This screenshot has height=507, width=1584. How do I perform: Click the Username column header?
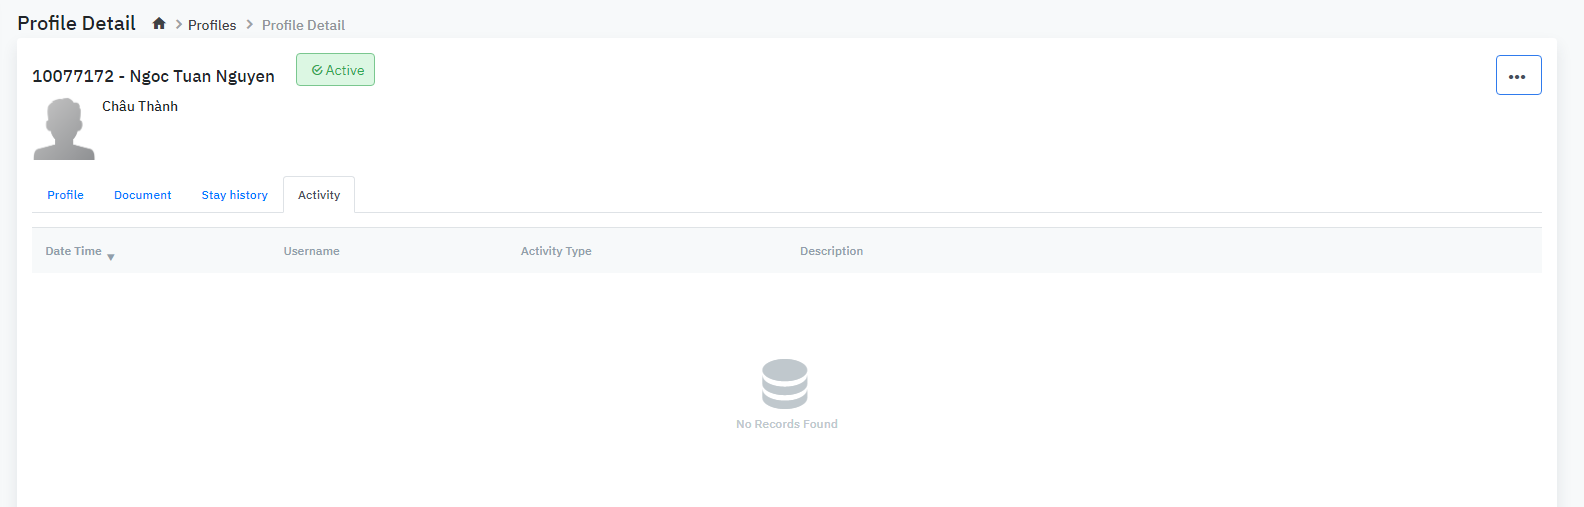click(311, 251)
